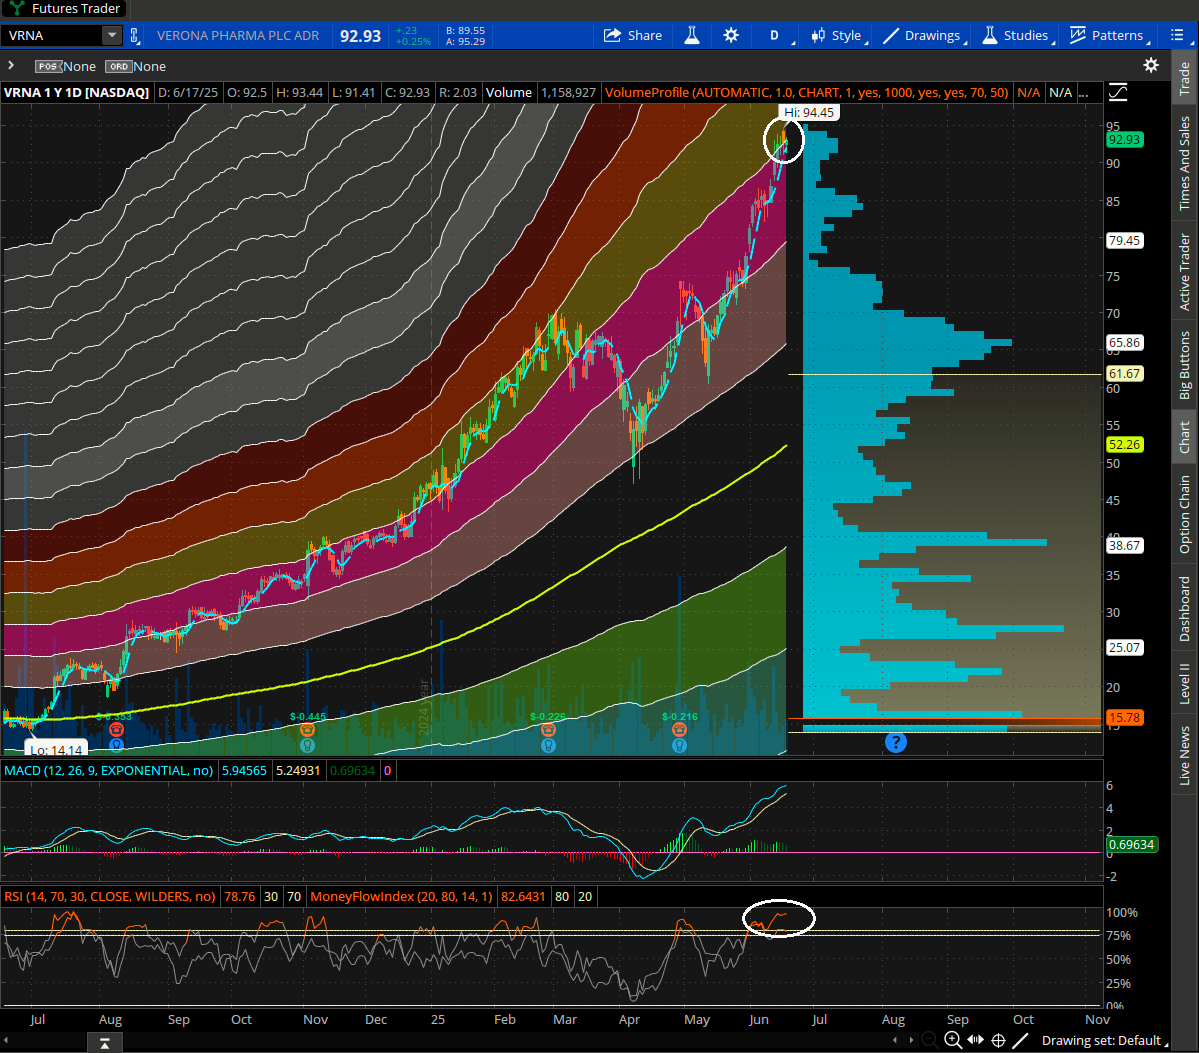Screen dimensions: 1199x1053
Task: Click the VolumeProfile study label
Action: (806, 93)
